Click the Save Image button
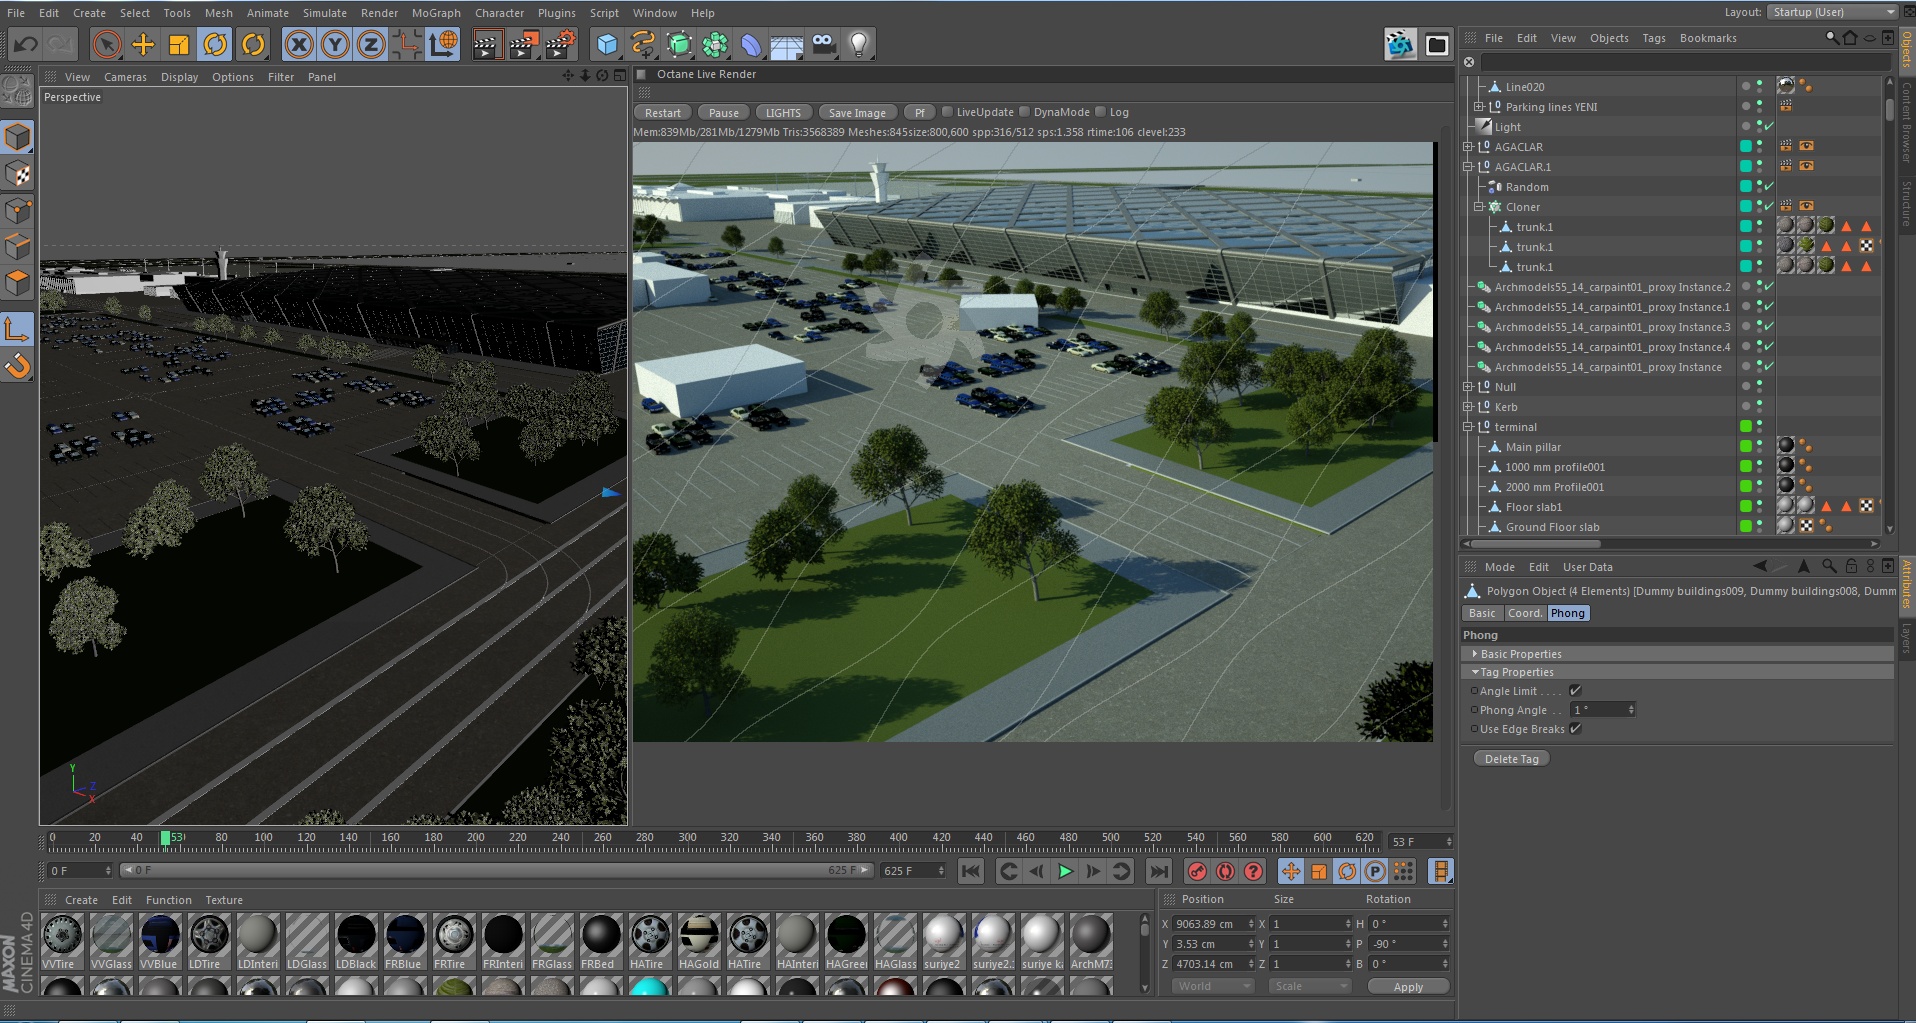This screenshot has height=1023, width=1916. pos(857,113)
